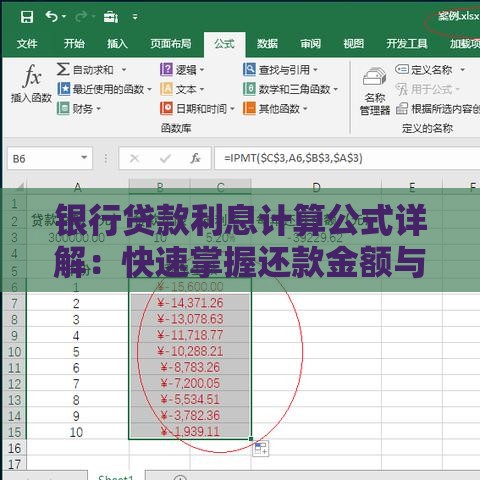Screen dimensions: 480x480
Task: Expand the 查找与引用 dropdown arrow
Action: coord(315,70)
